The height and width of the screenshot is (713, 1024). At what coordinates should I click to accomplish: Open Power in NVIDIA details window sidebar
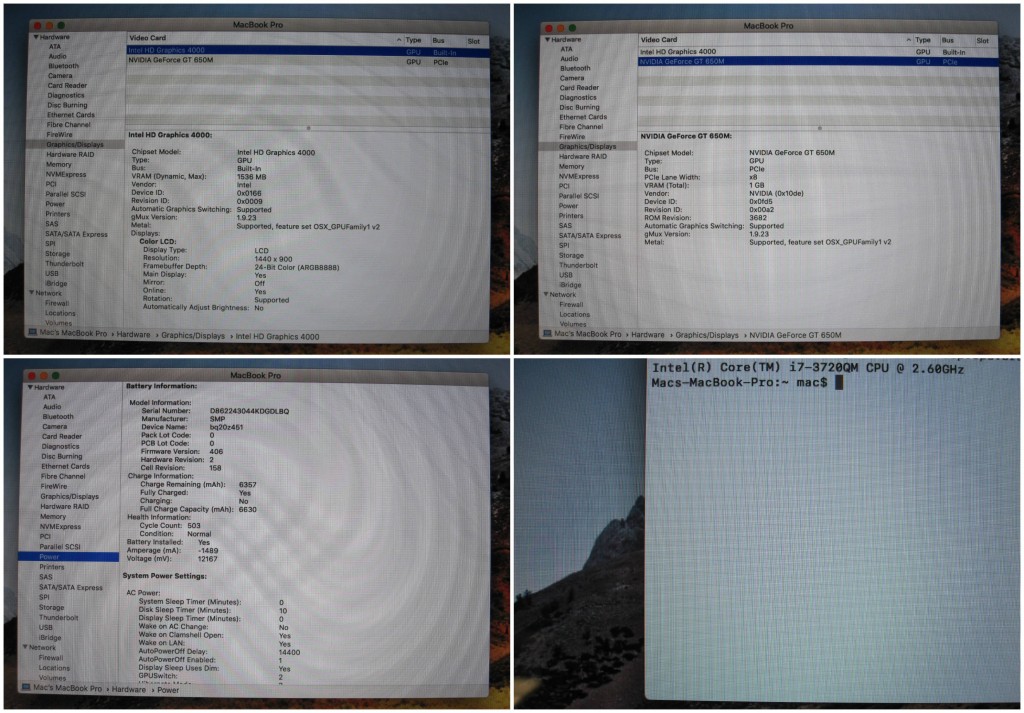click(568, 206)
